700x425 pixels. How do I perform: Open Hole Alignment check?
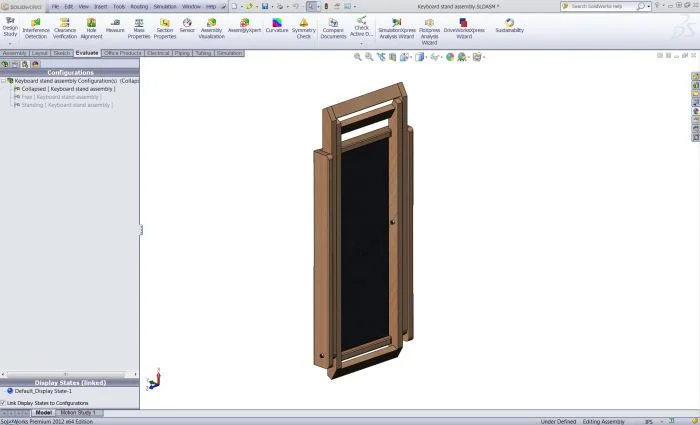[x=91, y=27]
